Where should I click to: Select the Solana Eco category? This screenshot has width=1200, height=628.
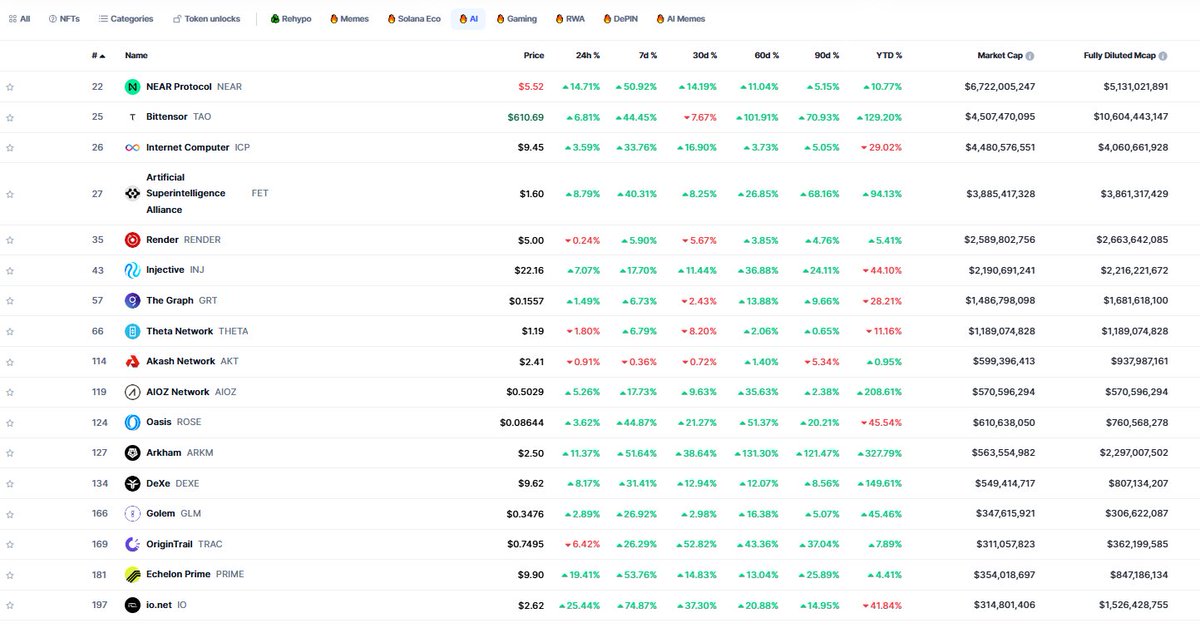click(413, 19)
